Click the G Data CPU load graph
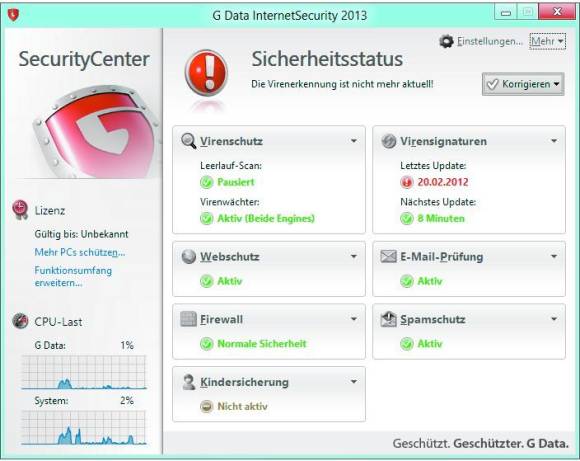This screenshot has height=461, width=580. [84, 372]
